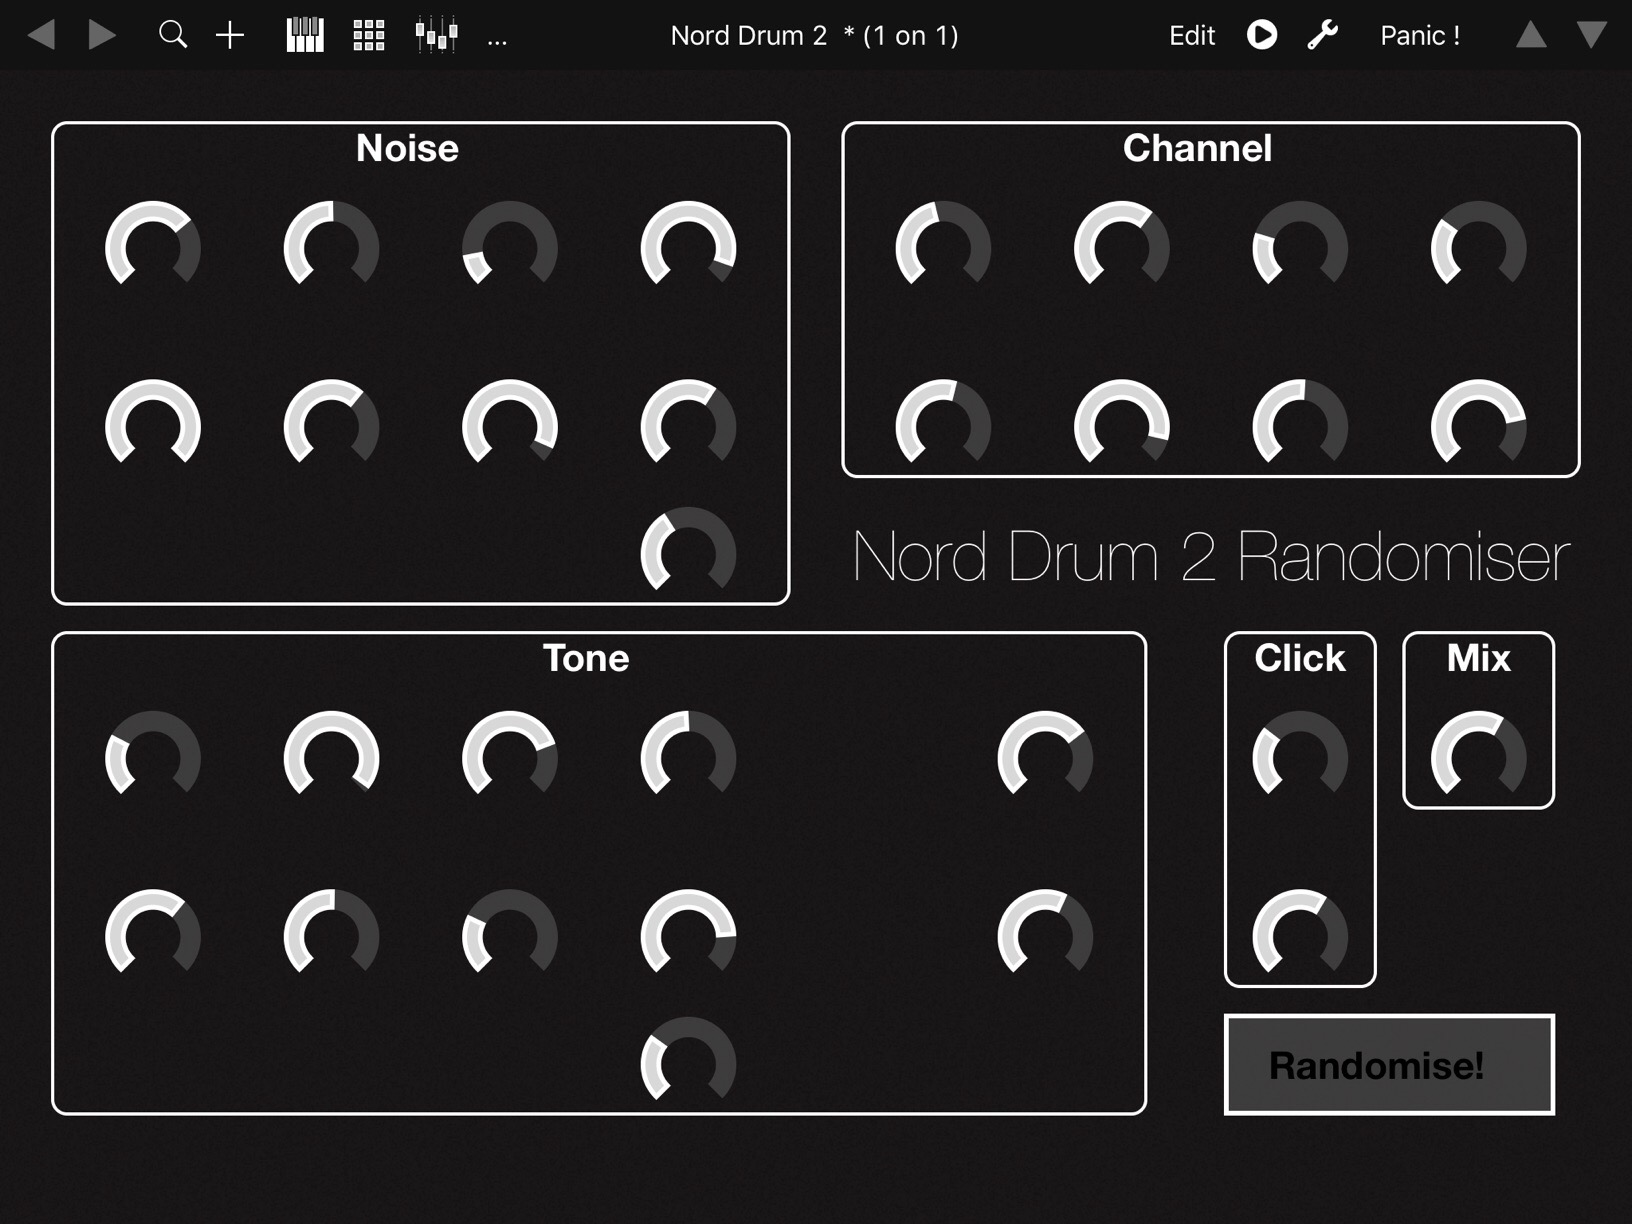Open the pads grid view

click(369, 35)
